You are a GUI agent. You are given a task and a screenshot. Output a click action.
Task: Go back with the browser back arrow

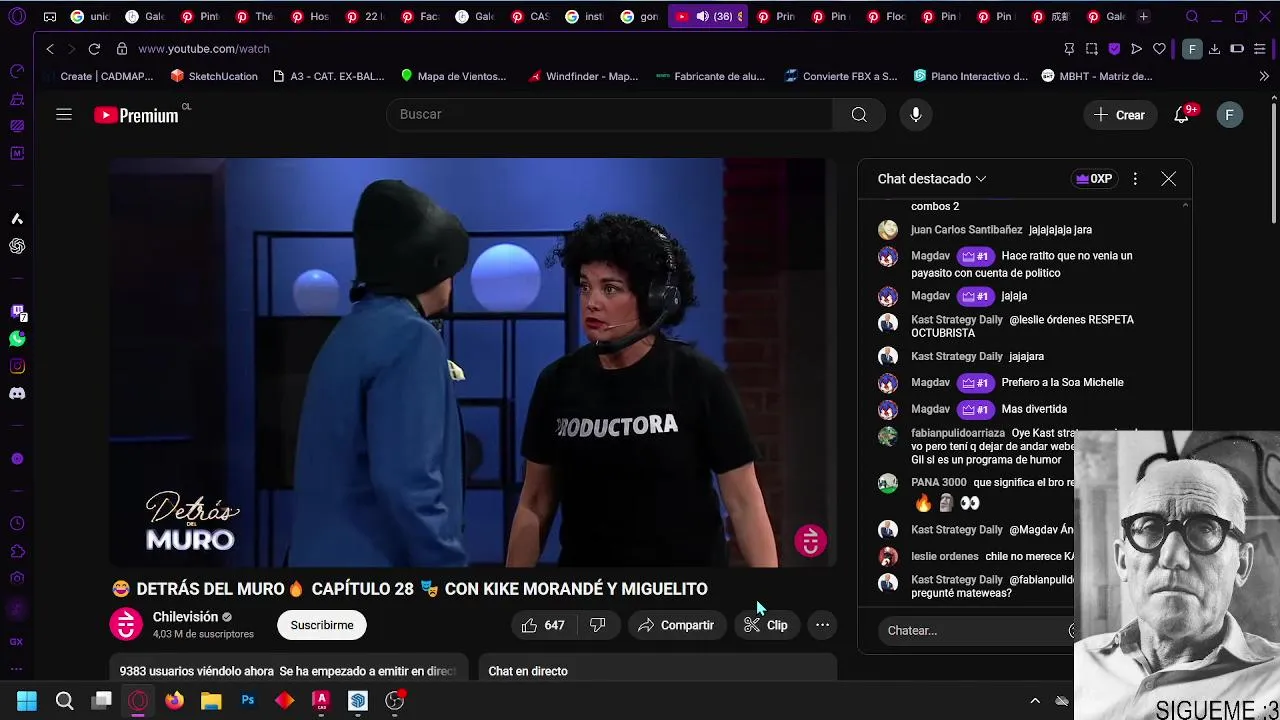click(x=50, y=48)
